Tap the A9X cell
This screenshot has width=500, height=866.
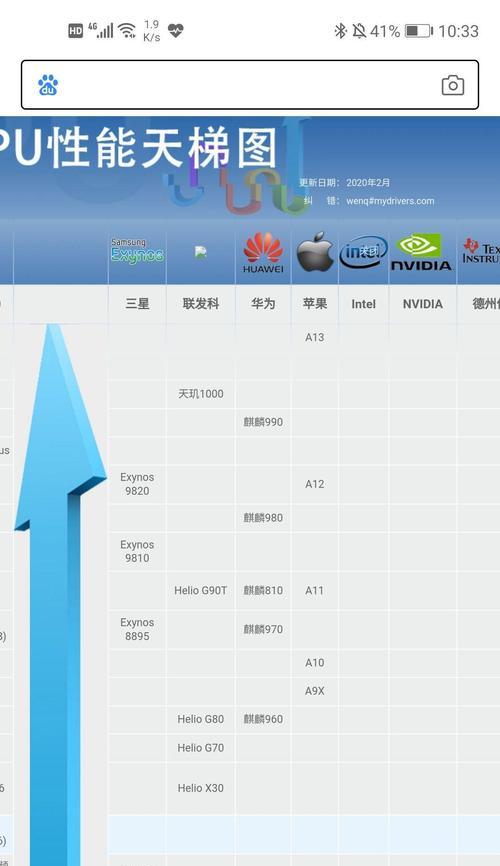point(315,691)
